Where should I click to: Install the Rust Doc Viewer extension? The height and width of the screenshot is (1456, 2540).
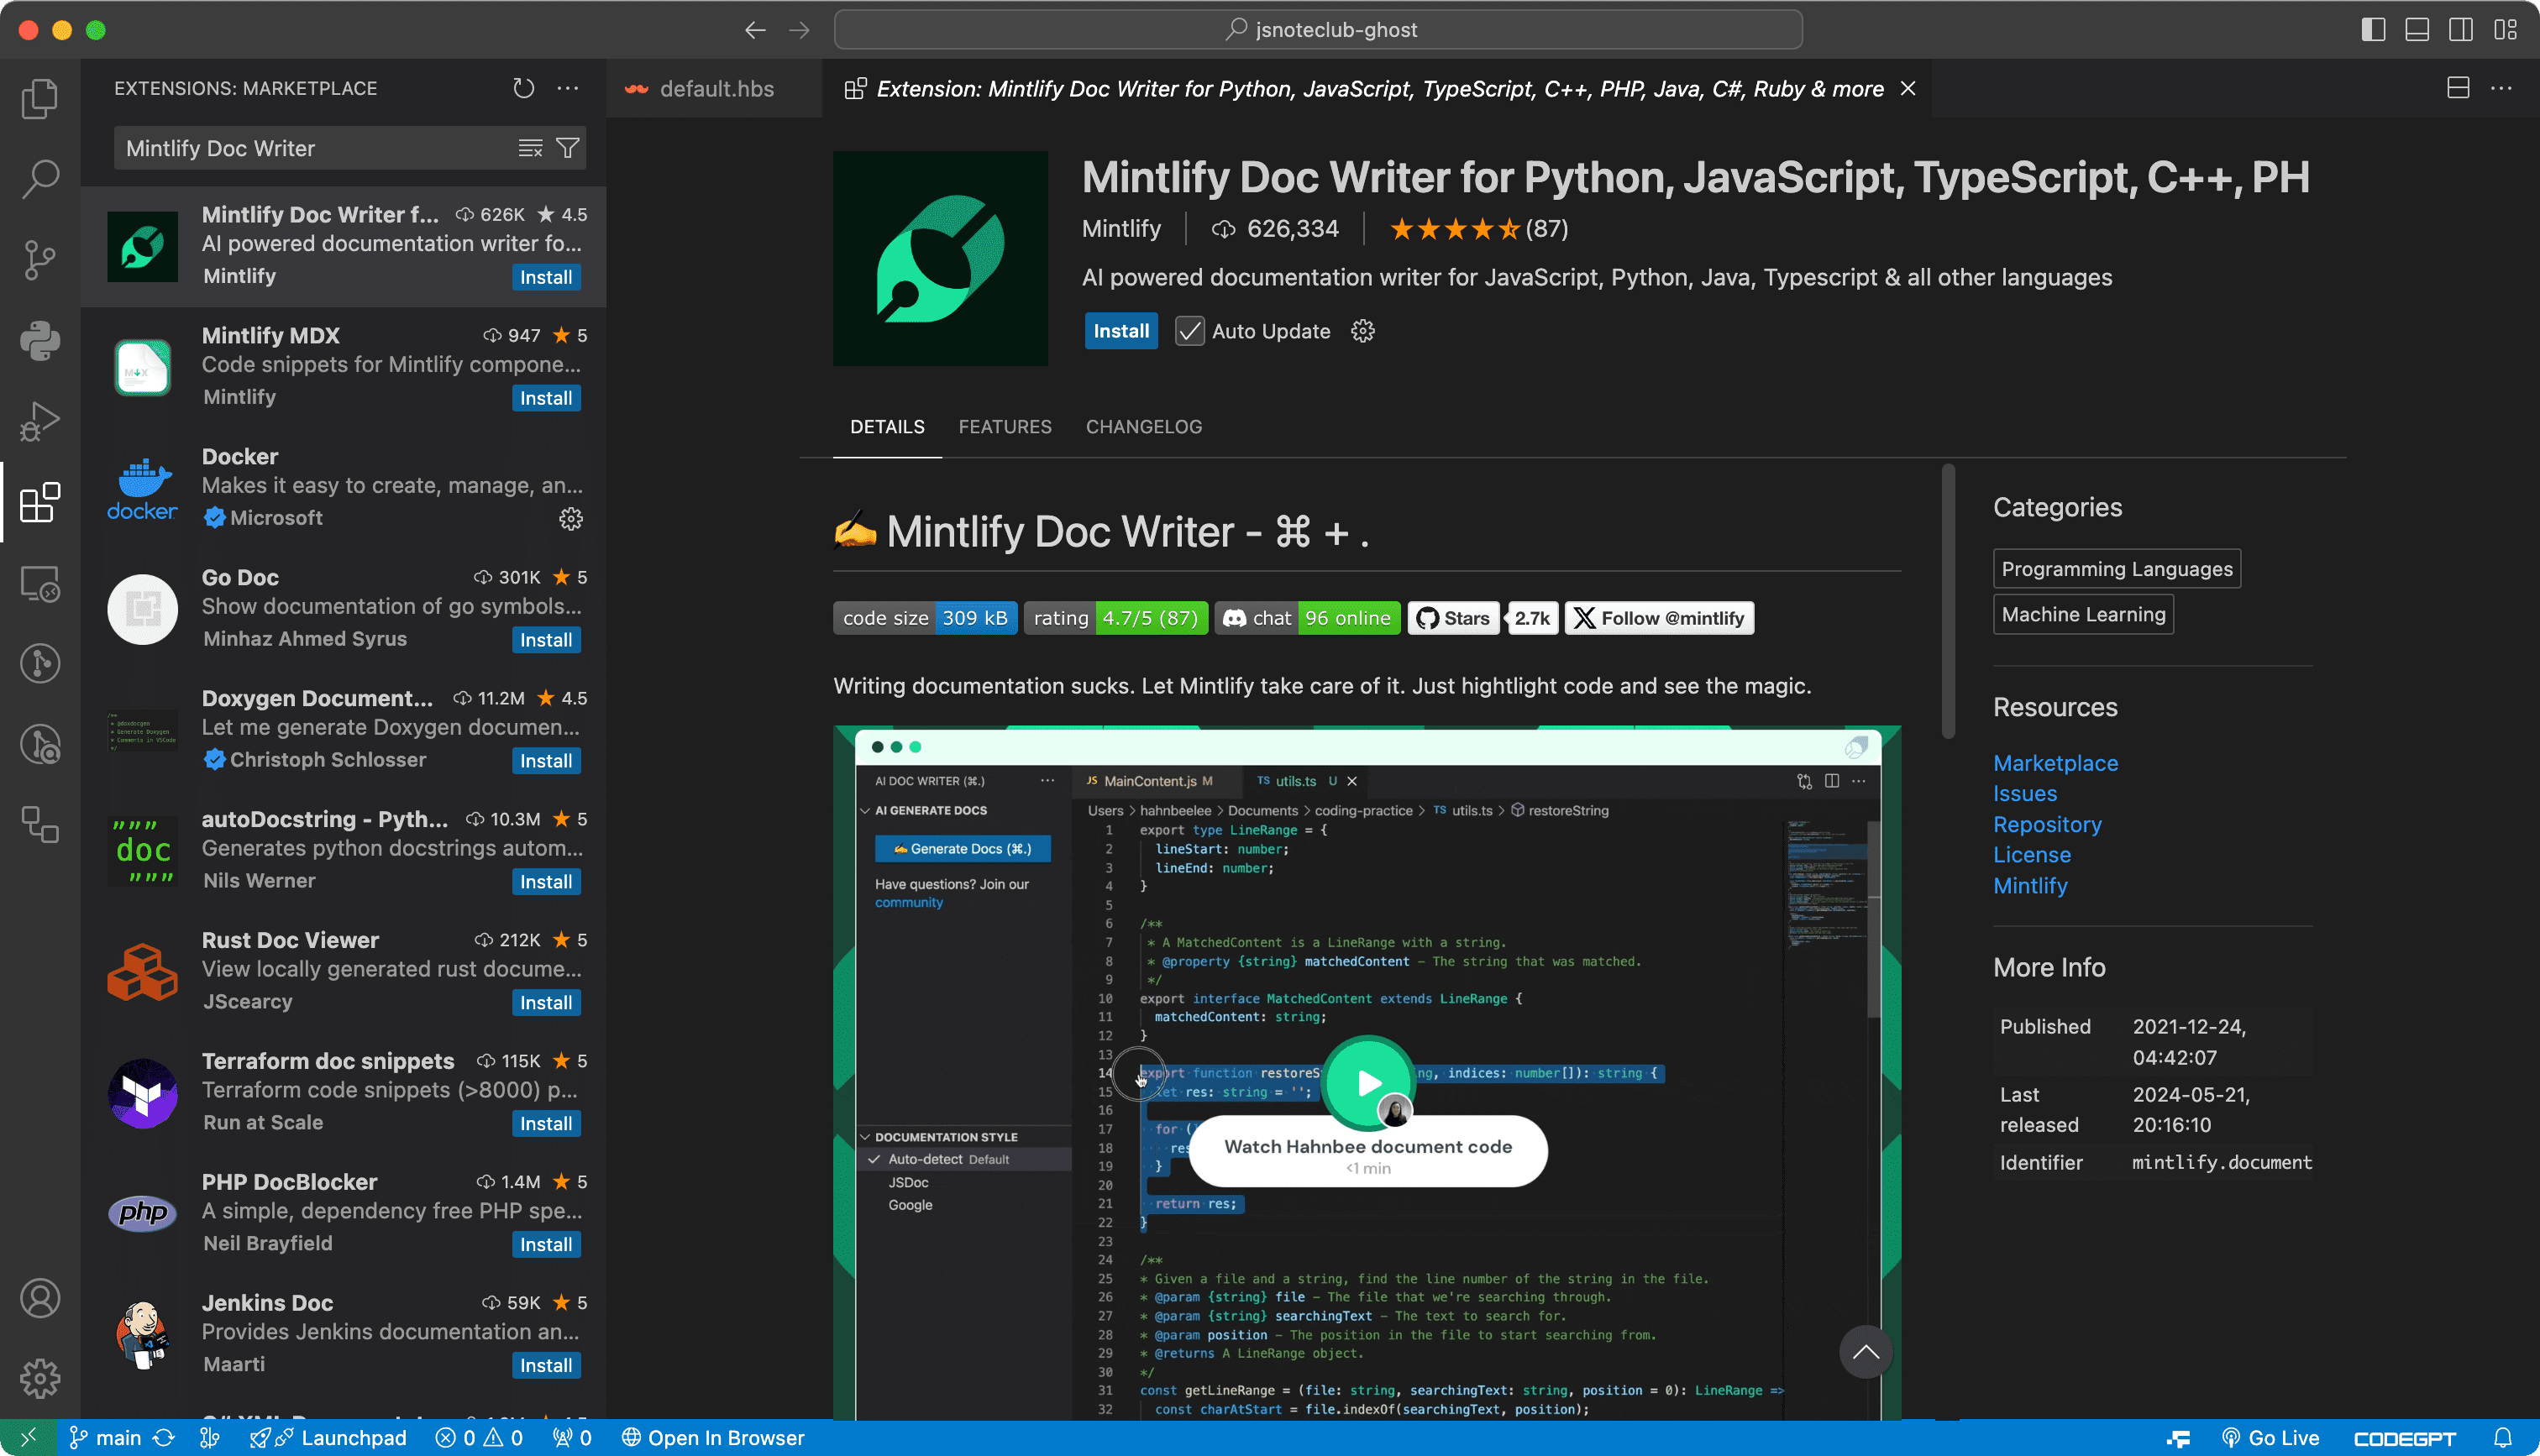[546, 1003]
